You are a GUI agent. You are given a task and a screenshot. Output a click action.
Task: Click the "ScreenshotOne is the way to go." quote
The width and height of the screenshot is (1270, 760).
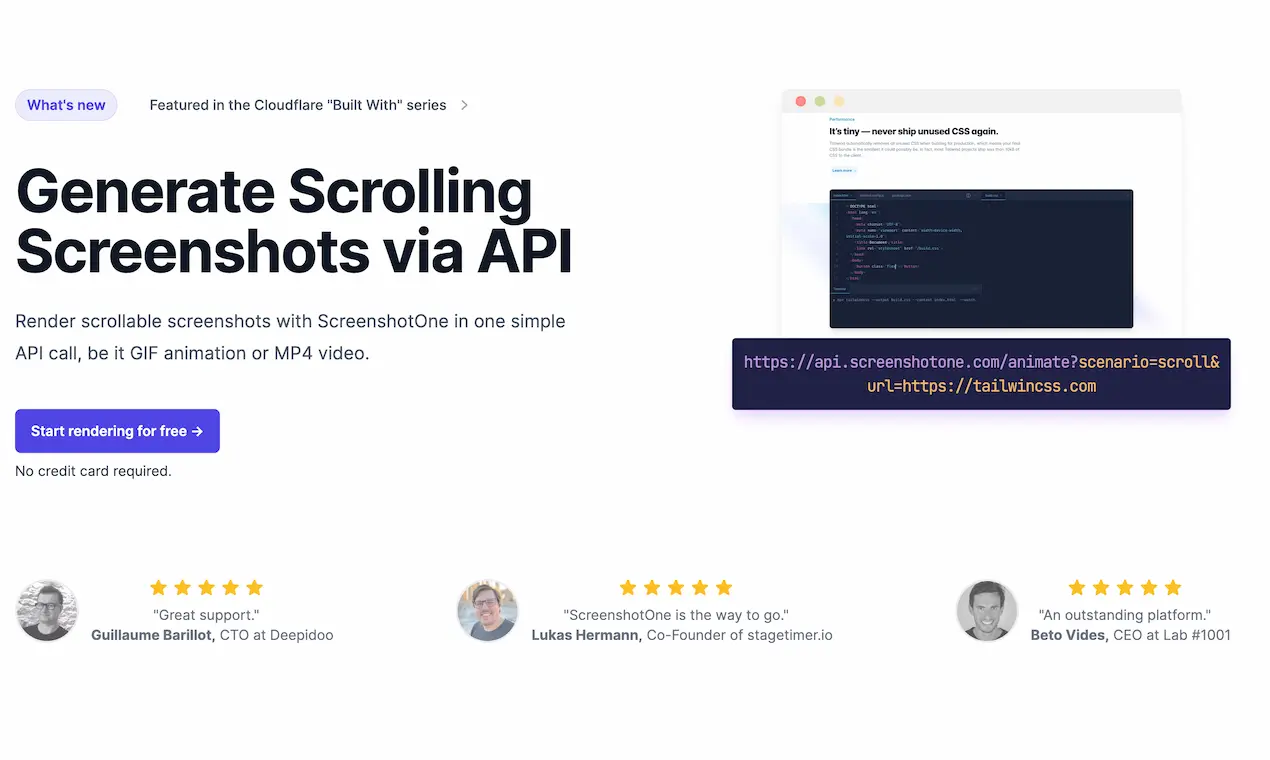click(676, 615)
